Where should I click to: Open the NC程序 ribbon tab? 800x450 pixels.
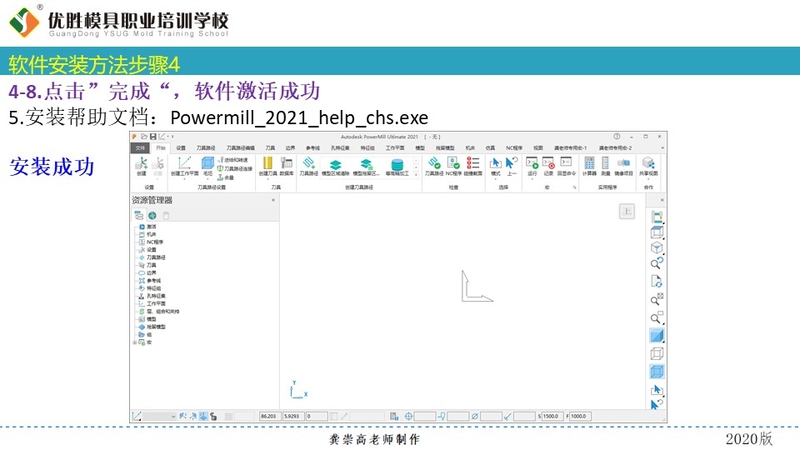coord(514,148)
